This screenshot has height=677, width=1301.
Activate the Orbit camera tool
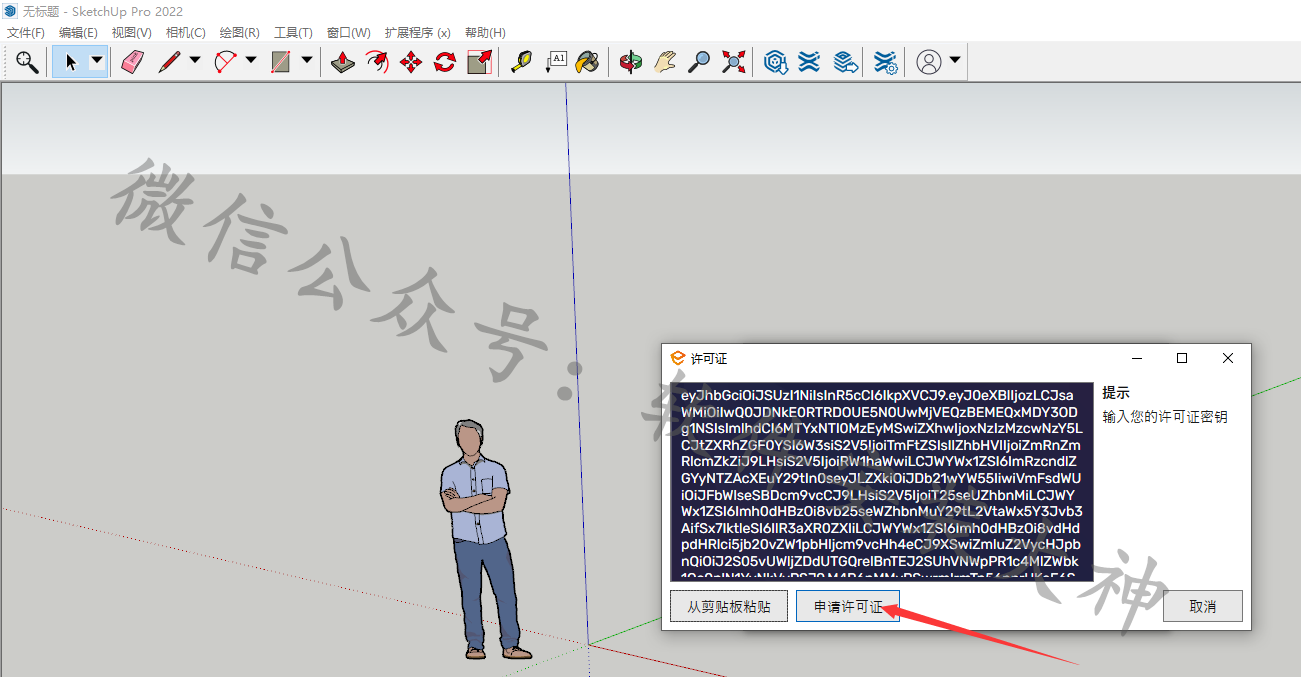coord(630,62)
